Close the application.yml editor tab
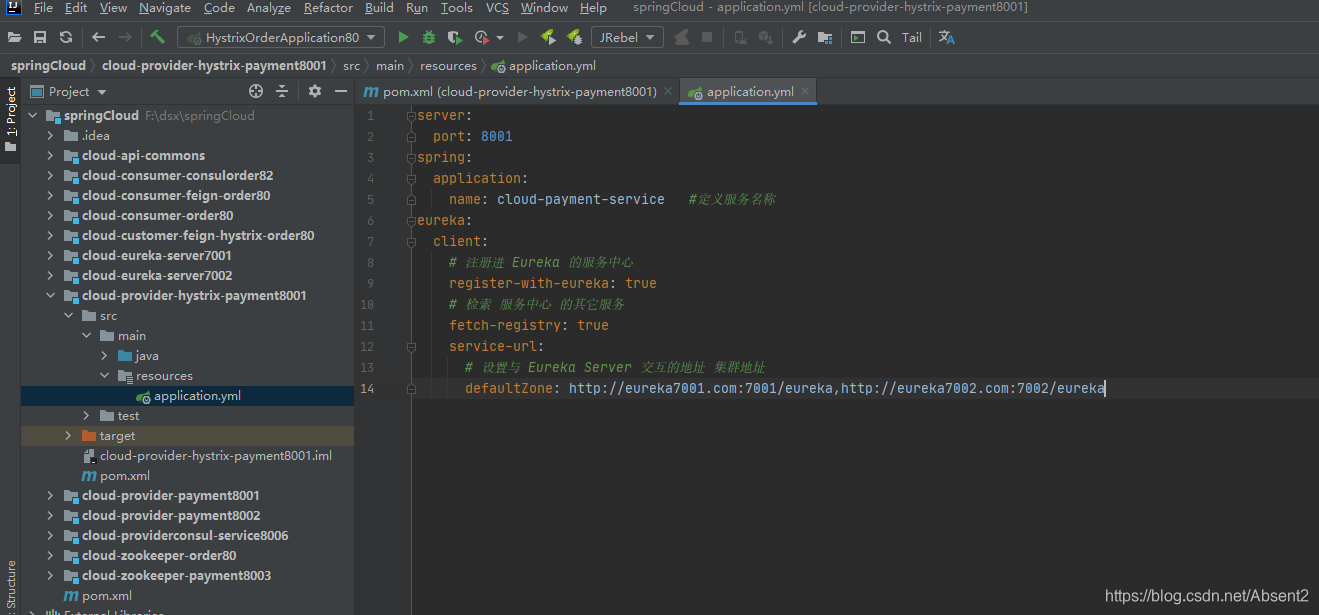Image resolution: width=1319 pixels, height=615 pixels. pyautogui.click(x=805, y=91)
